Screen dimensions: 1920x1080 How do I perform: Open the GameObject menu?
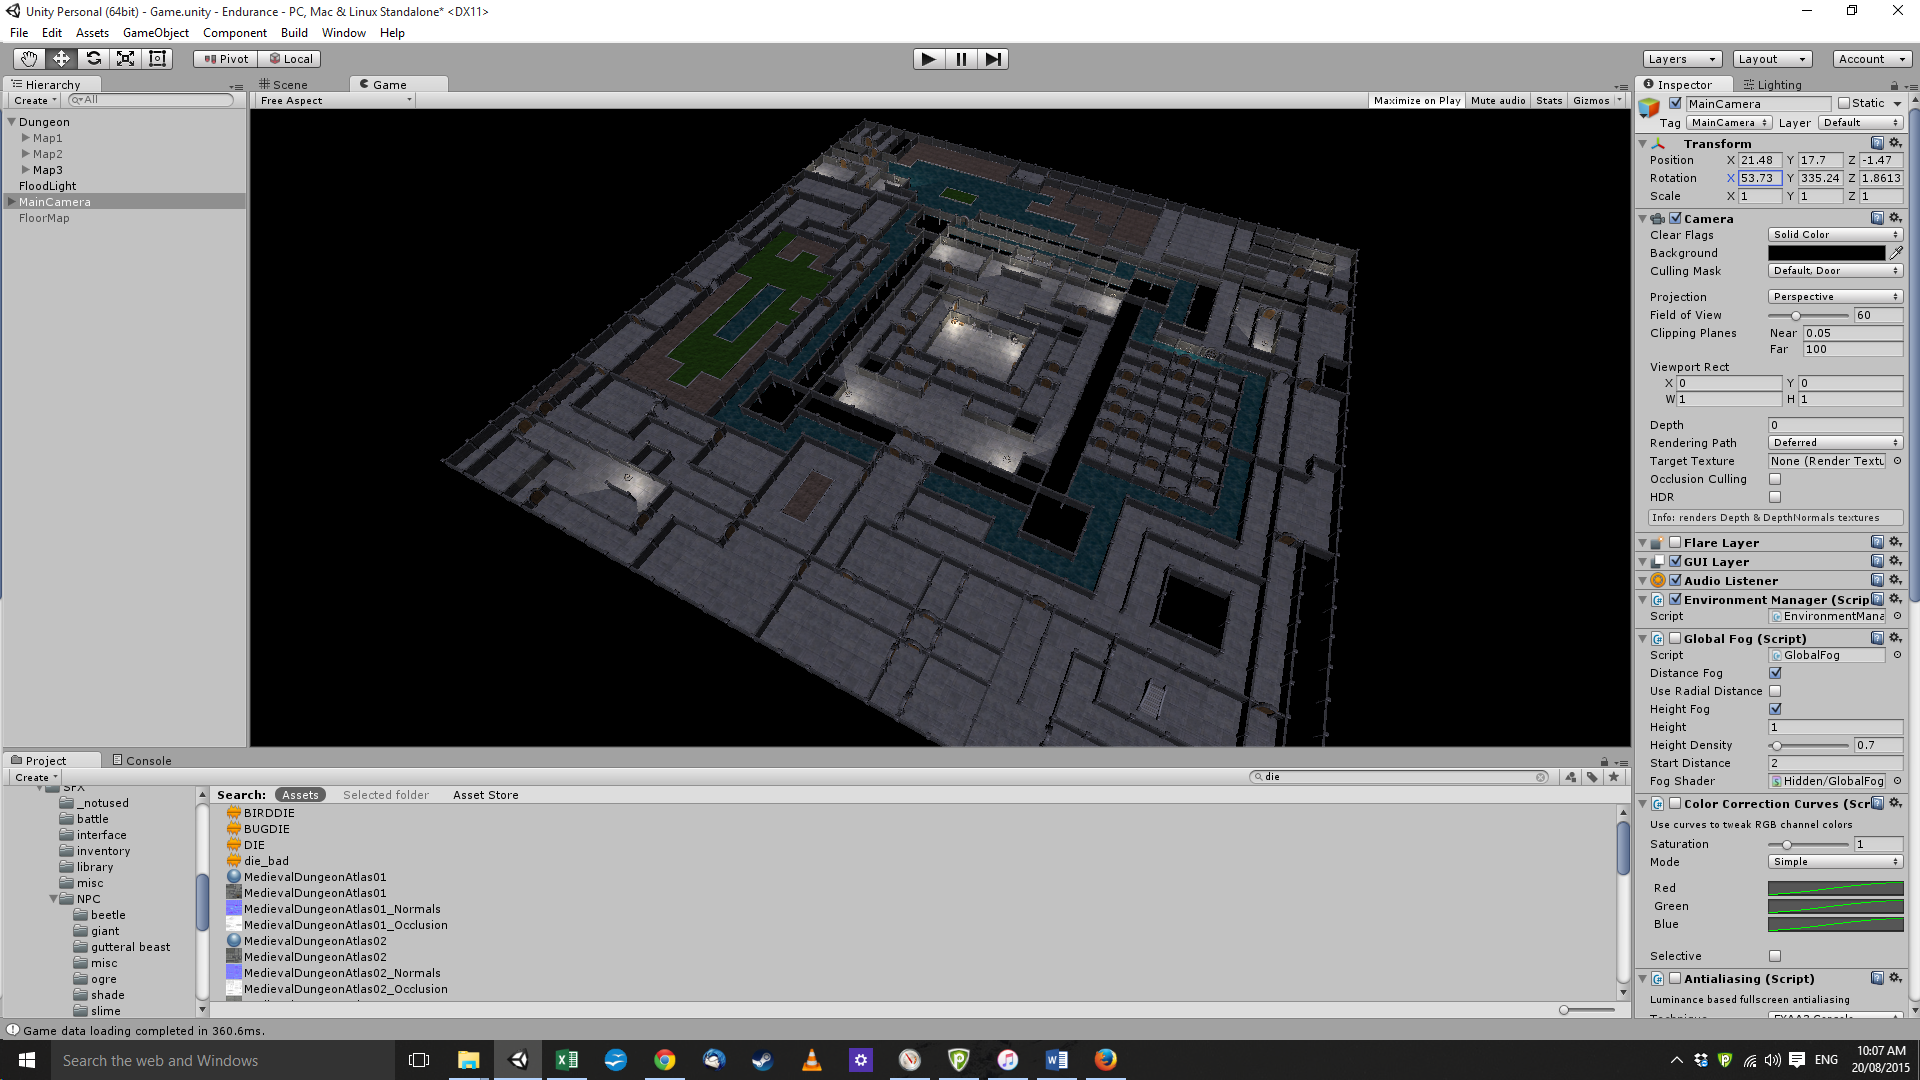[155, 33]
